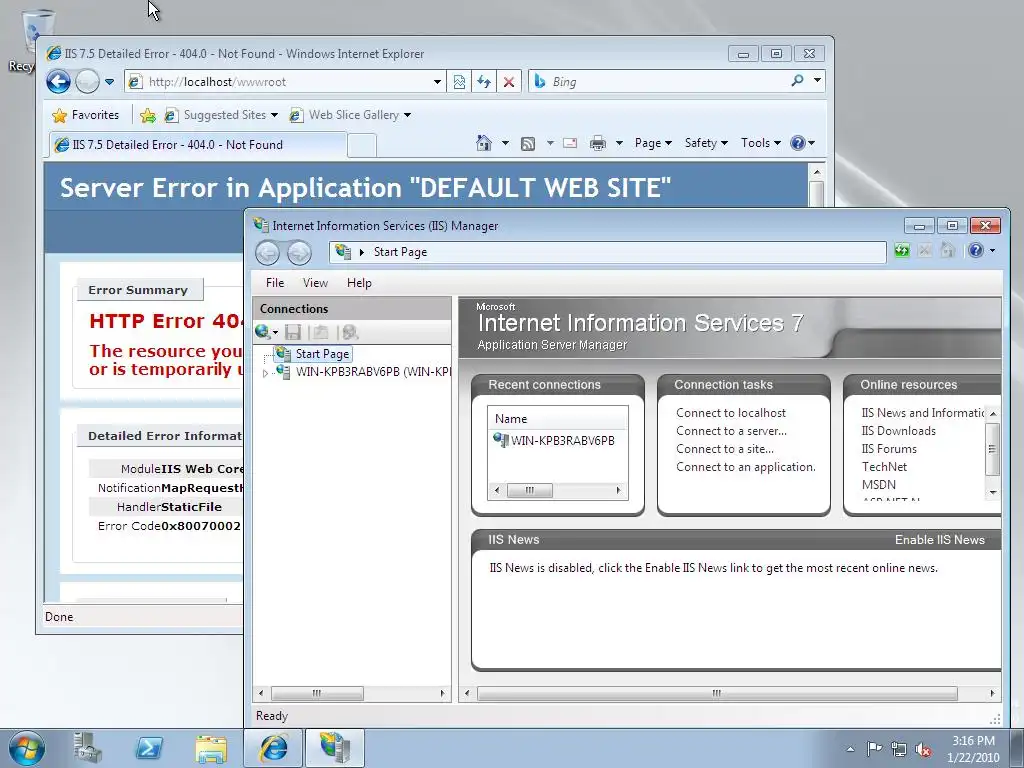Expand WIN-KPB3RABV6PB server tree node
1024x768 pixels.
coord(265,373)
